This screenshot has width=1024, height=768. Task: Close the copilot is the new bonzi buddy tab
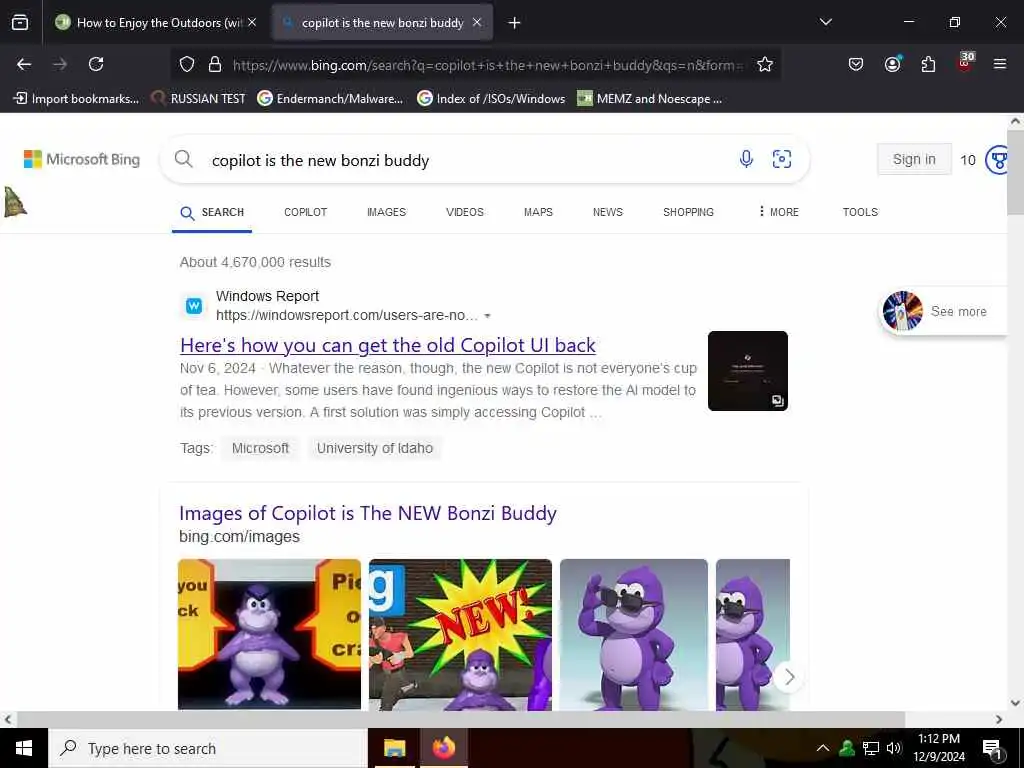click(x=477, y=22)
